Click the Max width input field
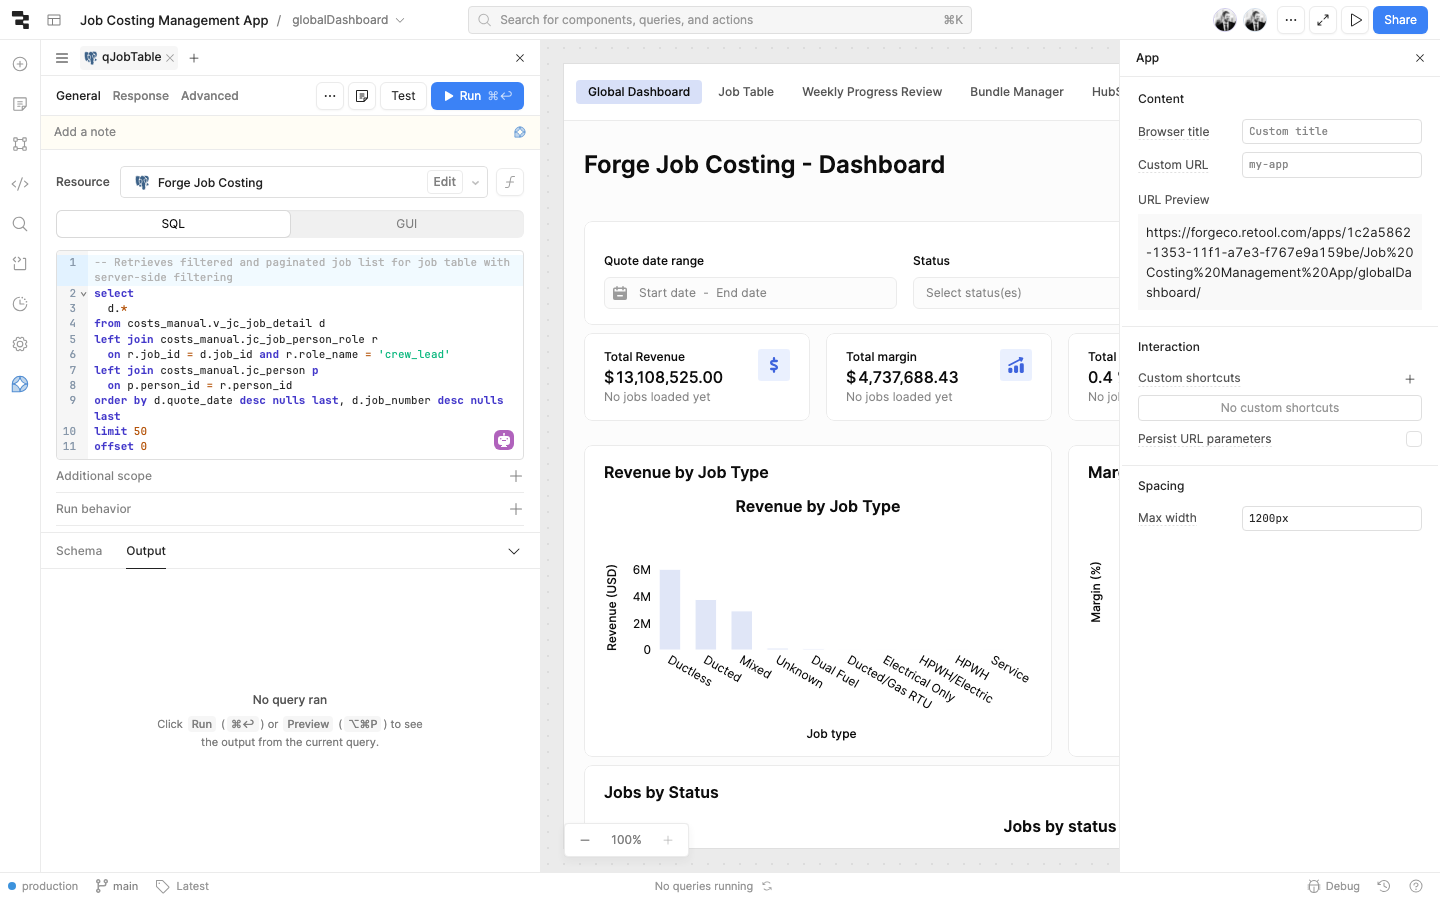This screenshot has height=900, width=1440. click(x=1330, y=518)
